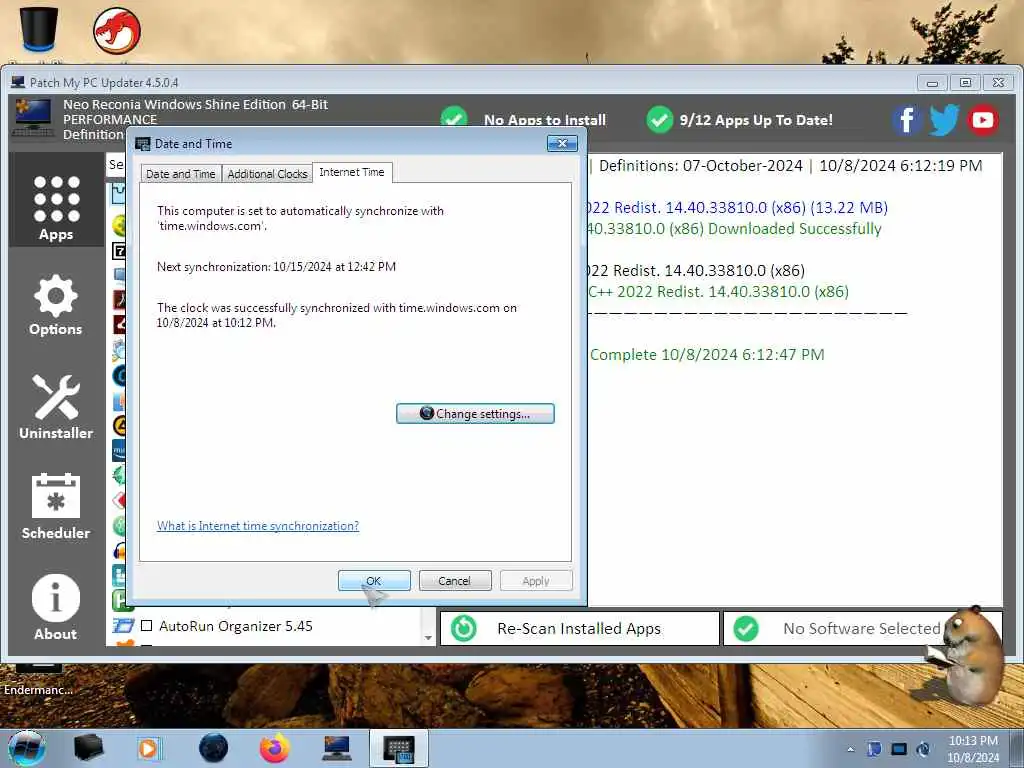Image resolution: width=1024 pixels, height=768 pixels.
Task: Open the red dragon desktop icon
Action: tap(117, 31)
